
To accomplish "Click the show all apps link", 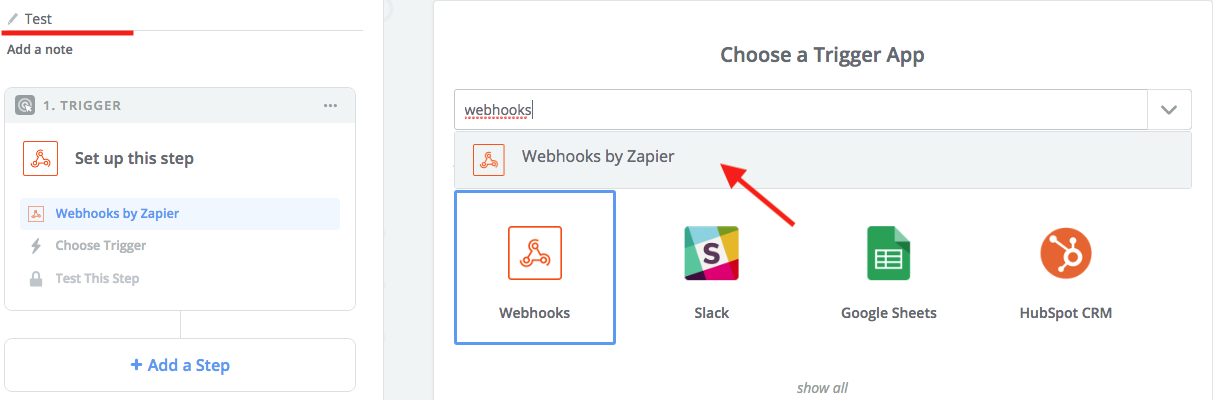I will [822, 388].
